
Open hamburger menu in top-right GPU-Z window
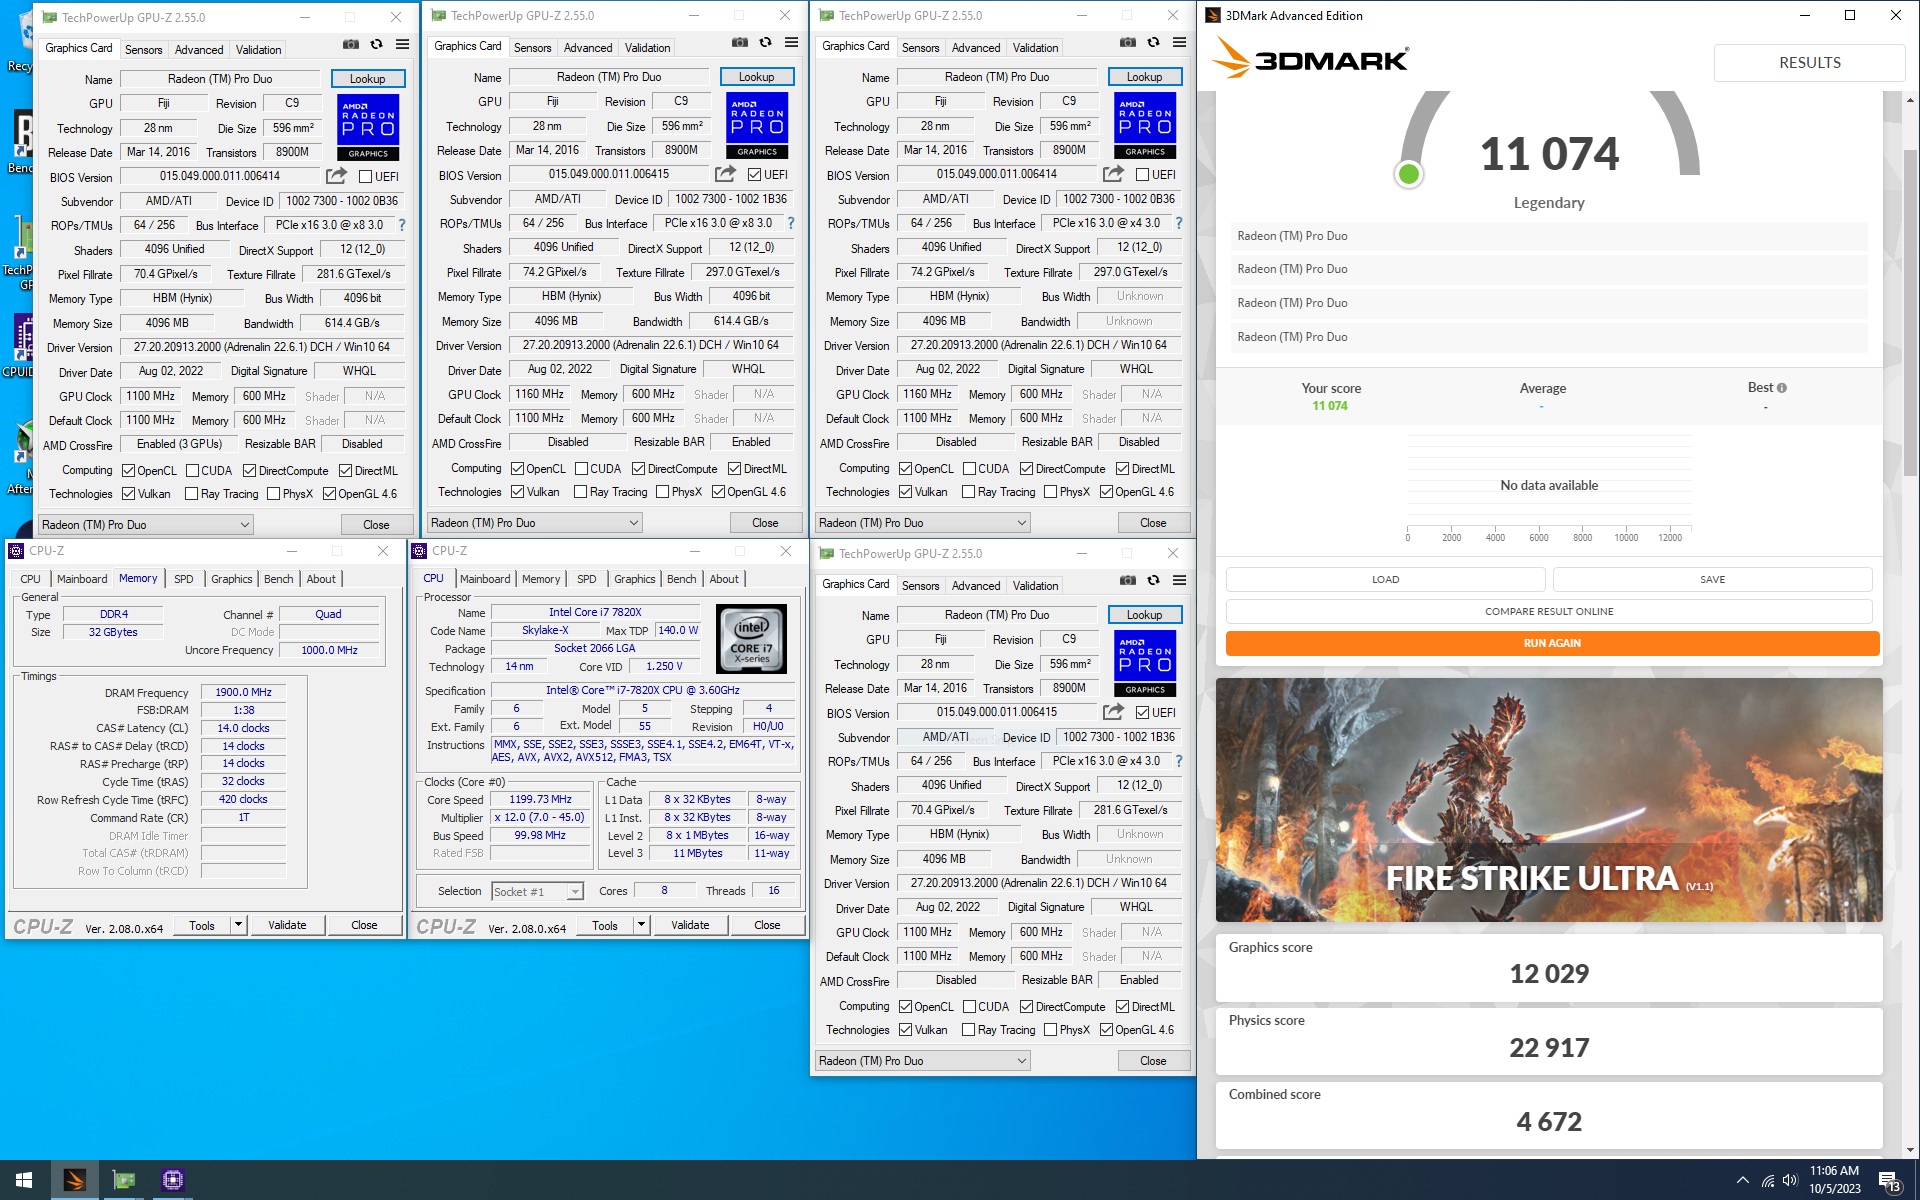[x=1179, y=43]
